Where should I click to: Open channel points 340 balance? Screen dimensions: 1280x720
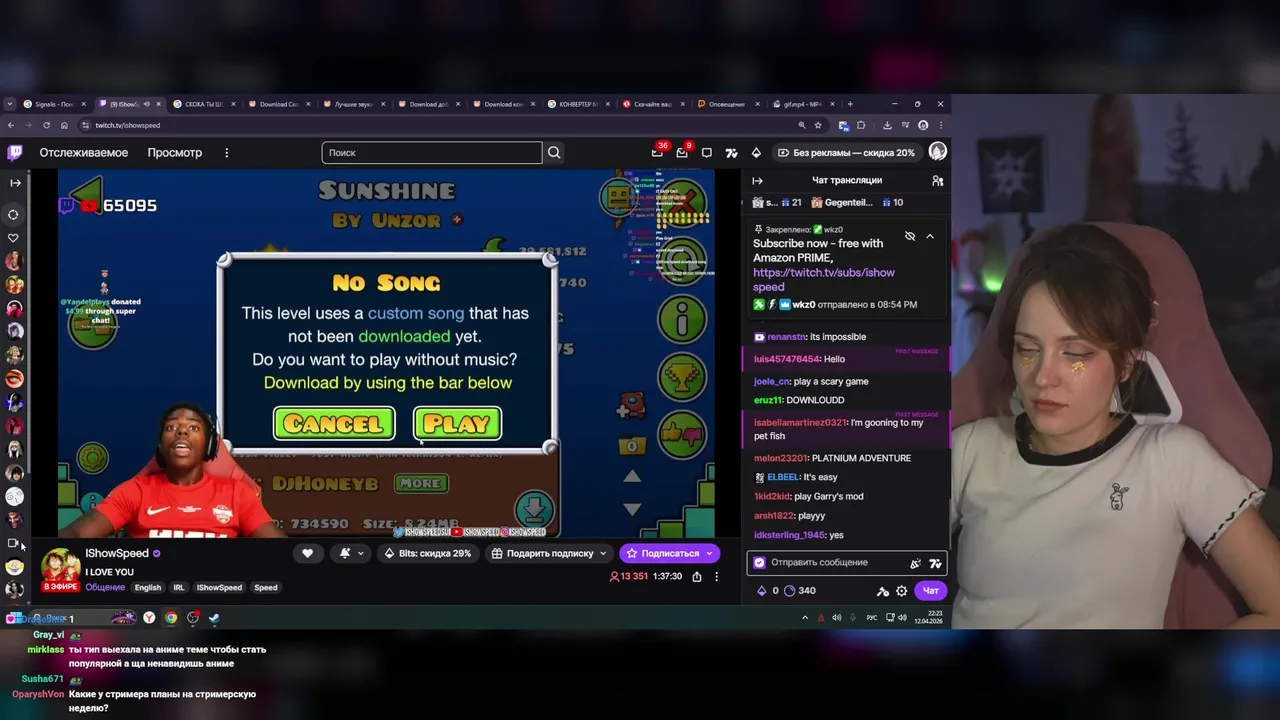point(798,590)
